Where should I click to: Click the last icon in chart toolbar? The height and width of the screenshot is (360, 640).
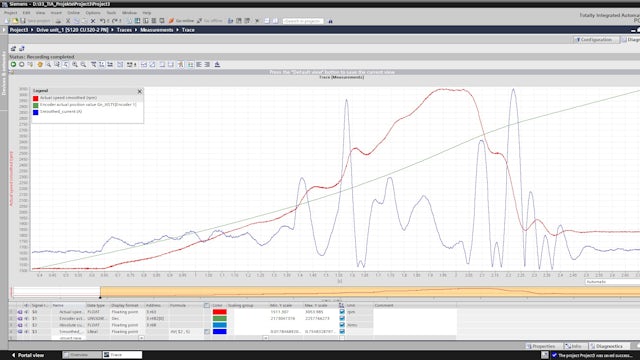tap(217, 64)
